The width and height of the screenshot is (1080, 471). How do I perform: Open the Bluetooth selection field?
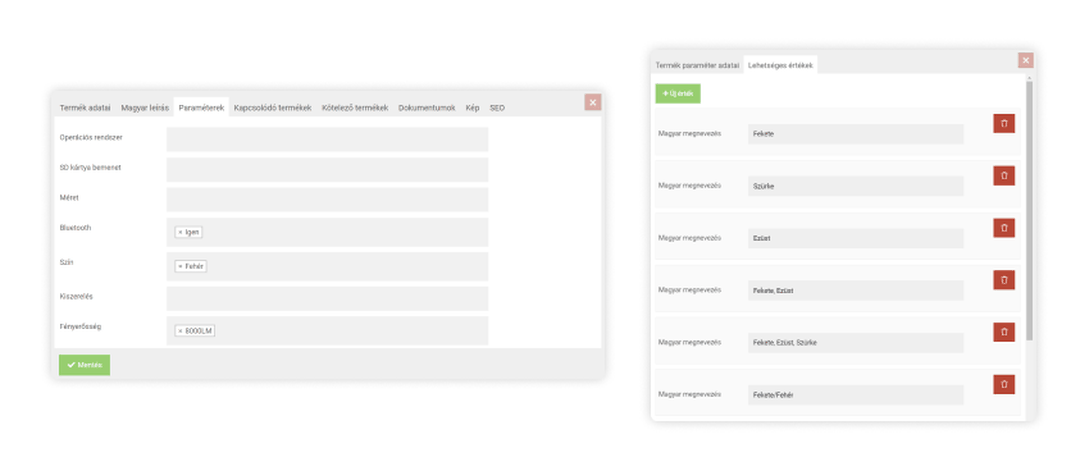point(327,232)
